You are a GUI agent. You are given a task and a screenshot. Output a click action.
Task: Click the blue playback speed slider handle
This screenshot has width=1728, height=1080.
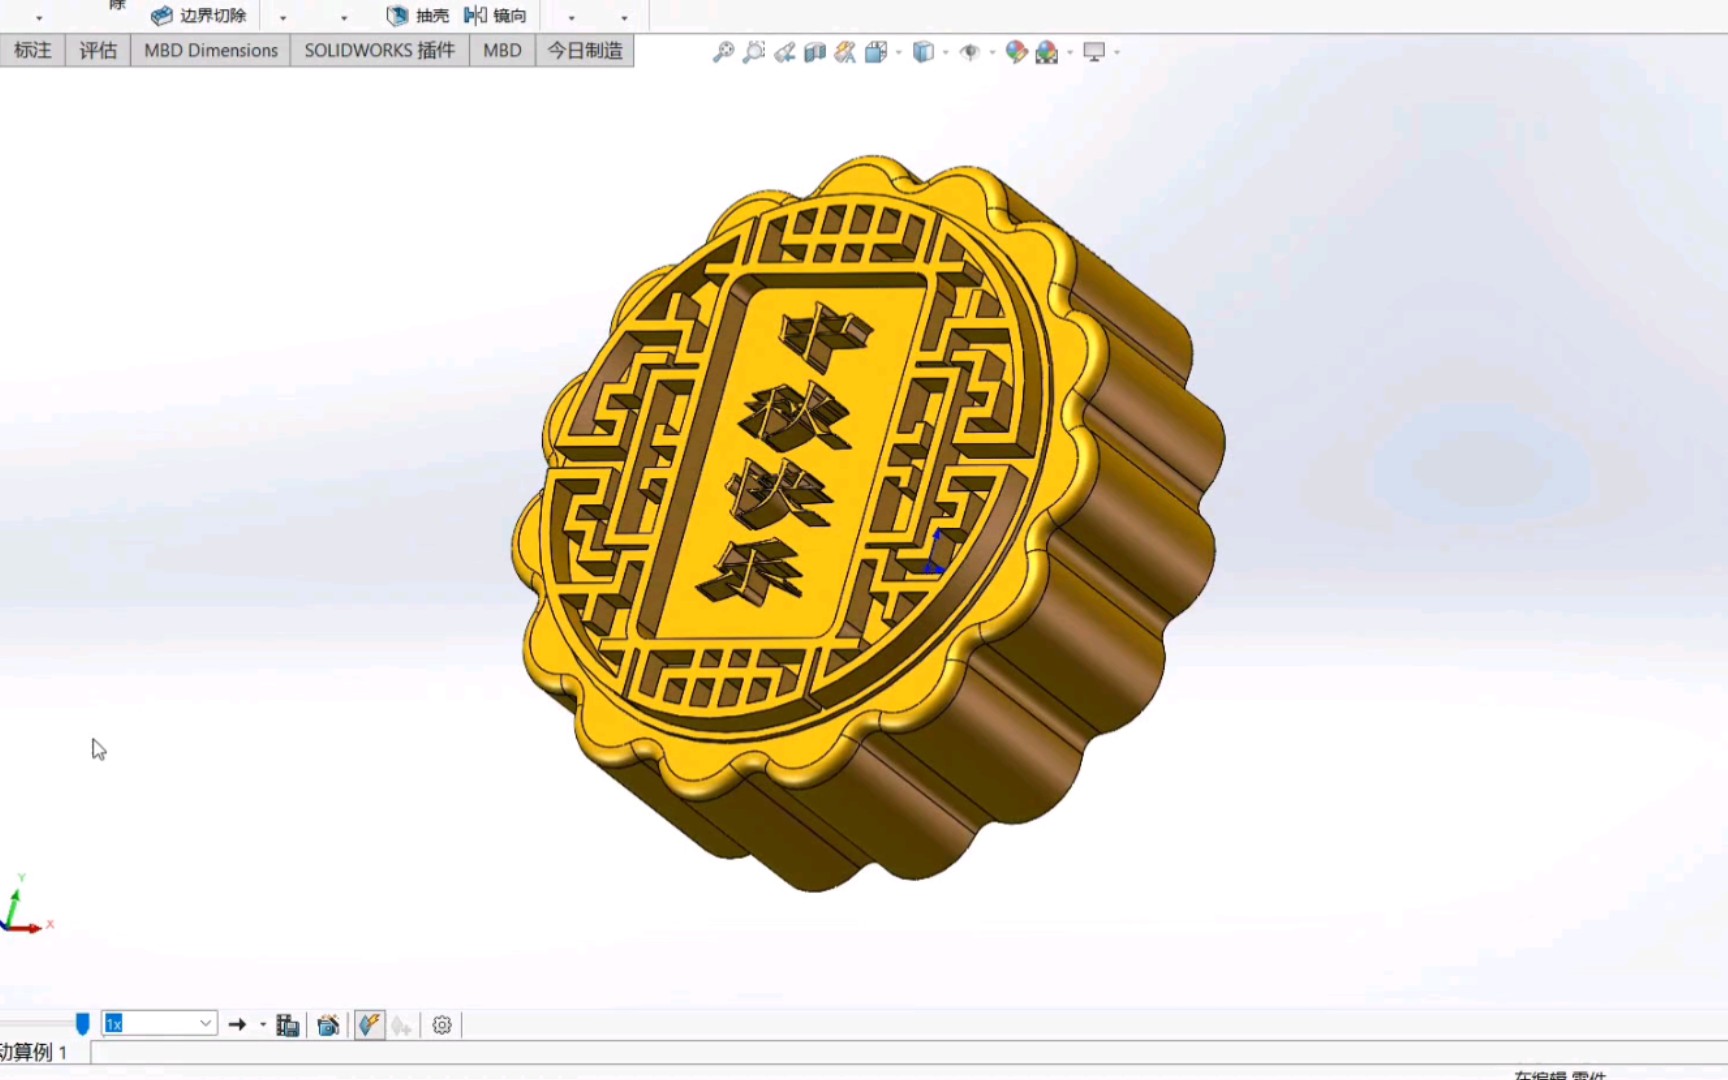[x=83, y=1023]
